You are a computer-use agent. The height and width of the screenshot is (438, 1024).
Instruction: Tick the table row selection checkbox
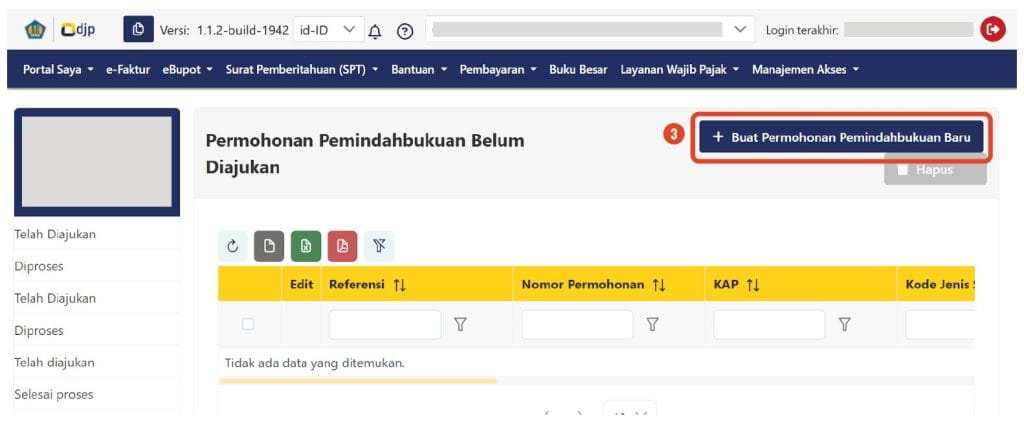248,324
